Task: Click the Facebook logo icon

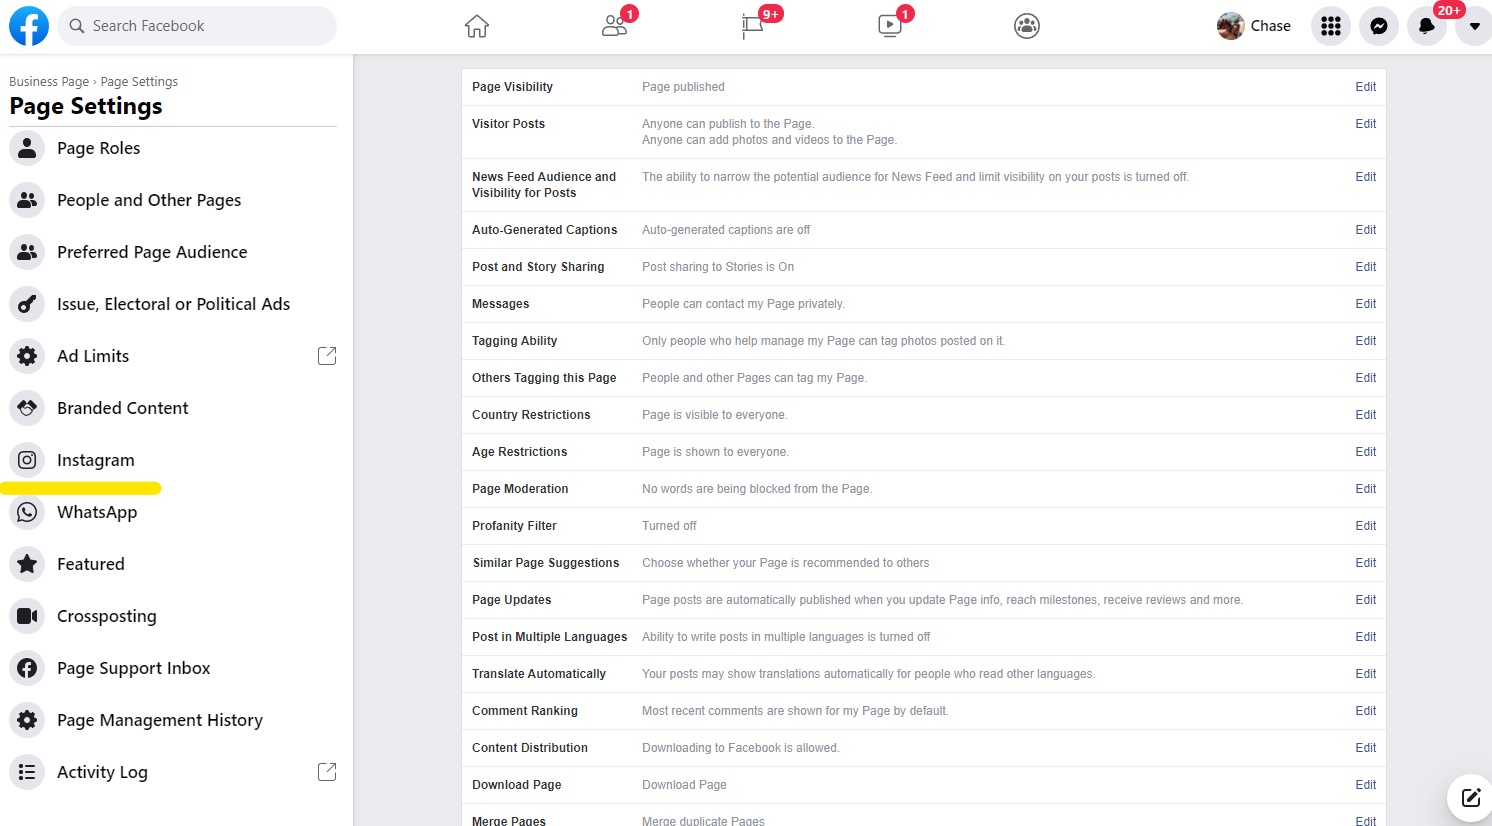Action: [x=29, y=26]
